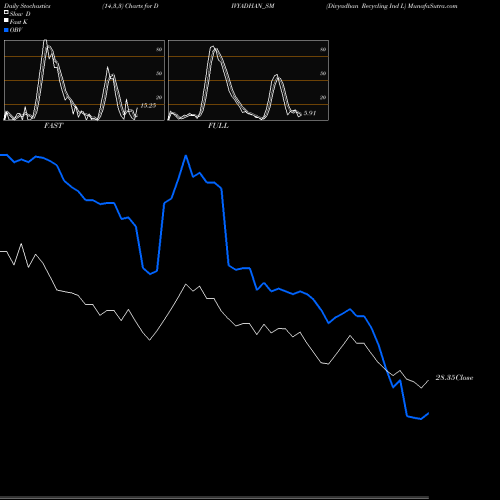Click the end point of the blue OBV line
The image size is (500, 500).
(428, 413)
